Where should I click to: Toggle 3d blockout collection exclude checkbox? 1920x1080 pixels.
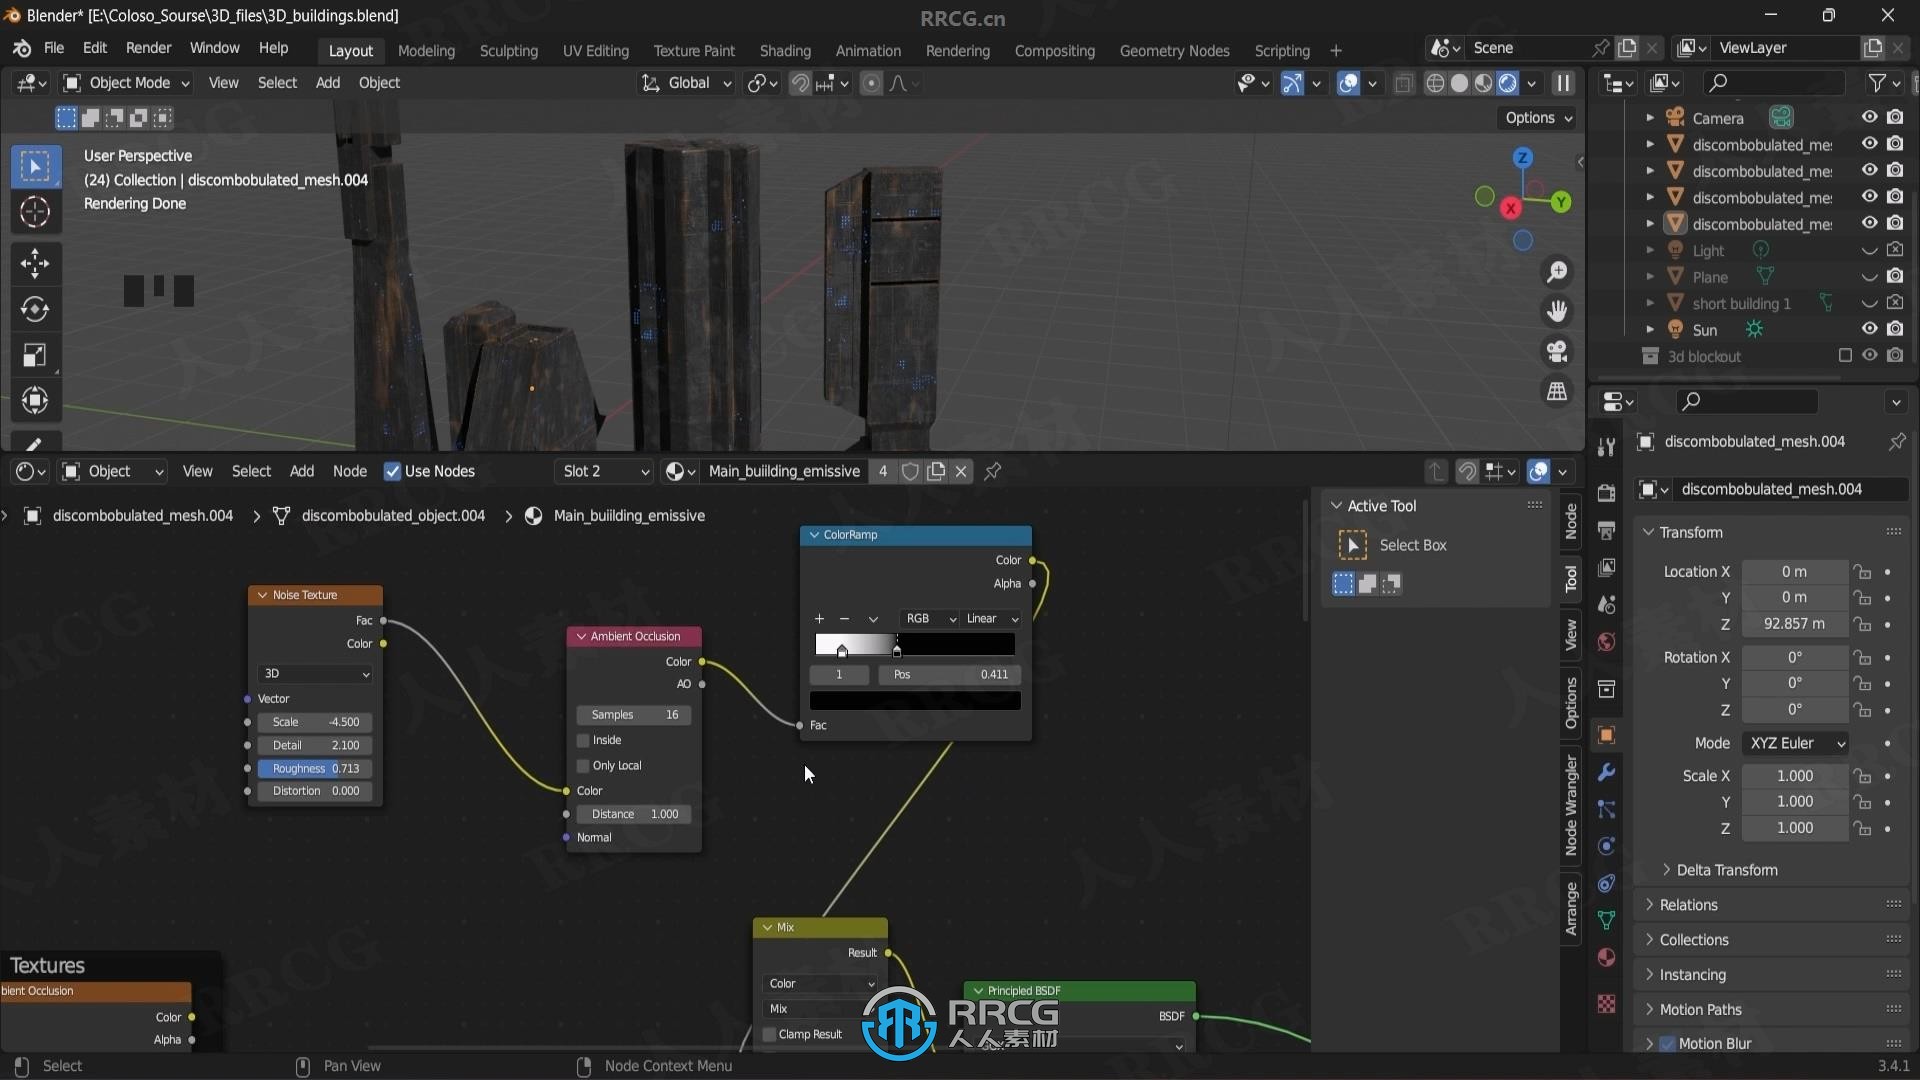tap(1845, 355)
